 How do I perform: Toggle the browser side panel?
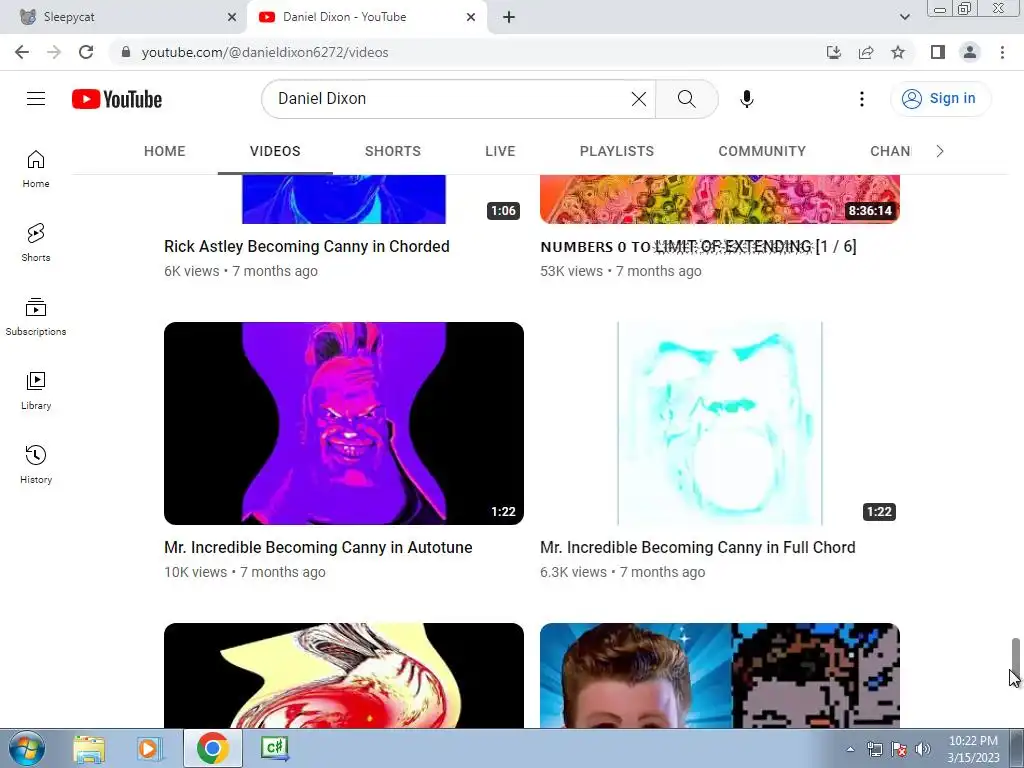click(938, 52)
